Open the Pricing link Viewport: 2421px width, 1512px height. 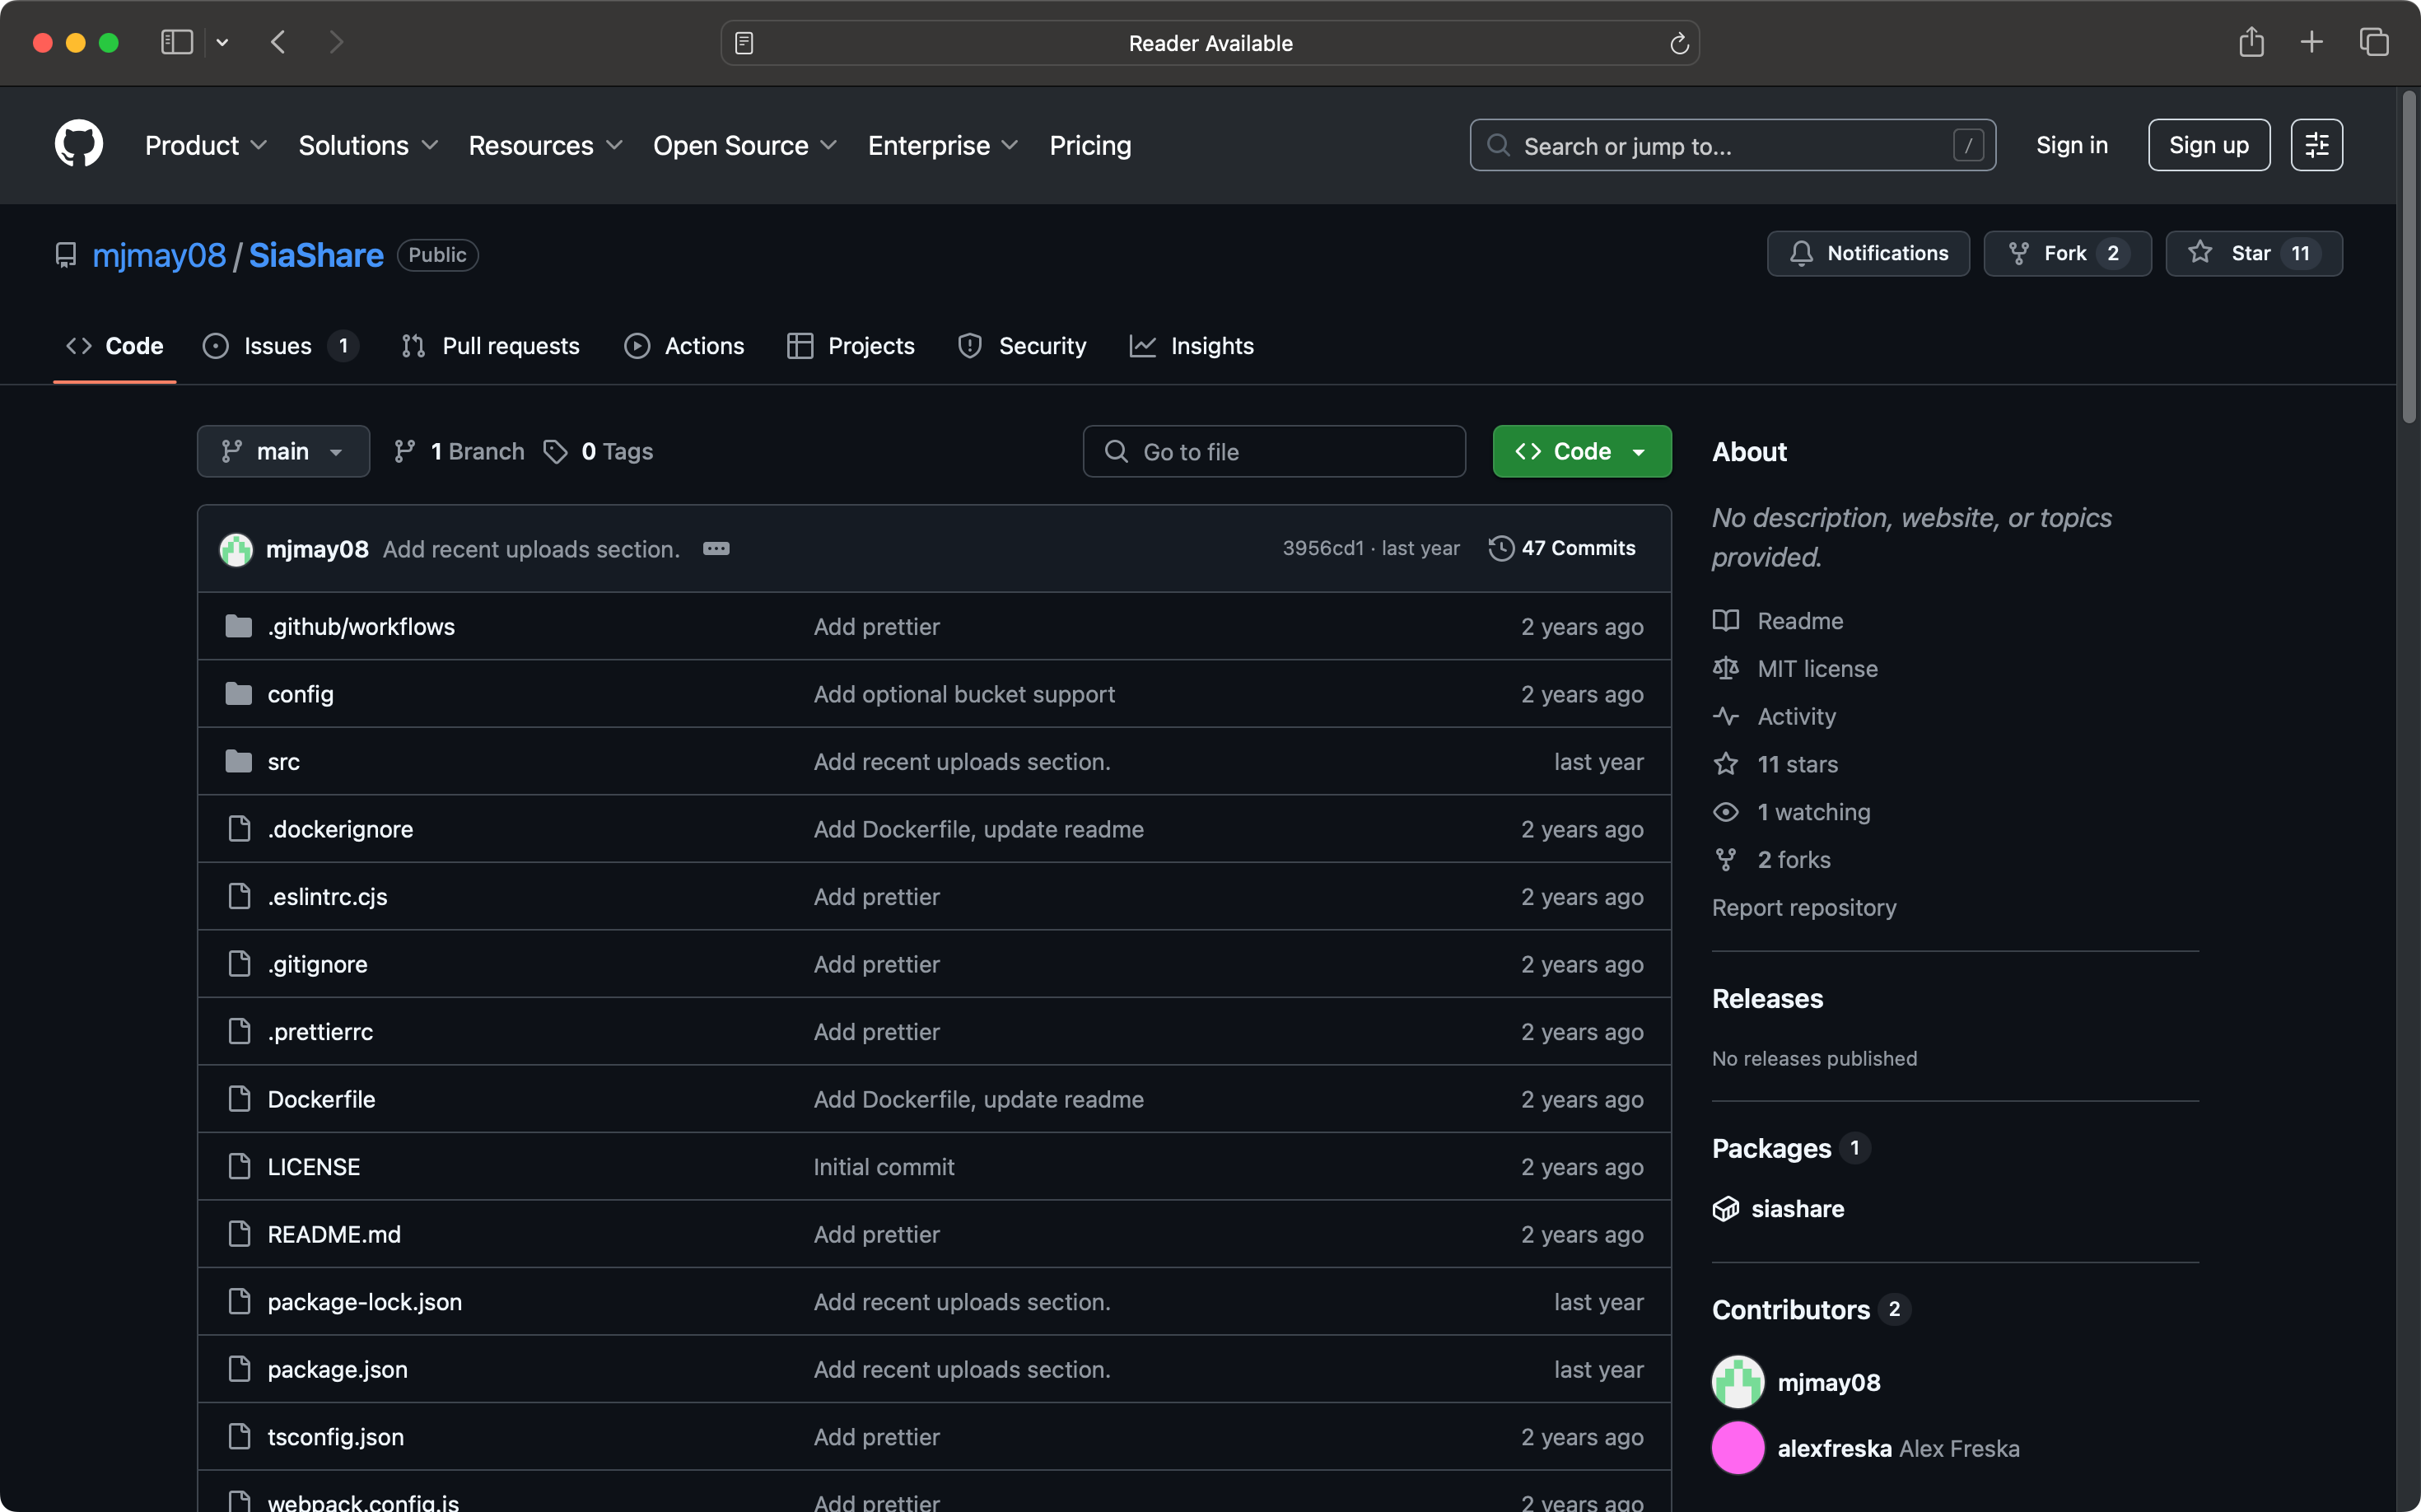coord(1090,145)
